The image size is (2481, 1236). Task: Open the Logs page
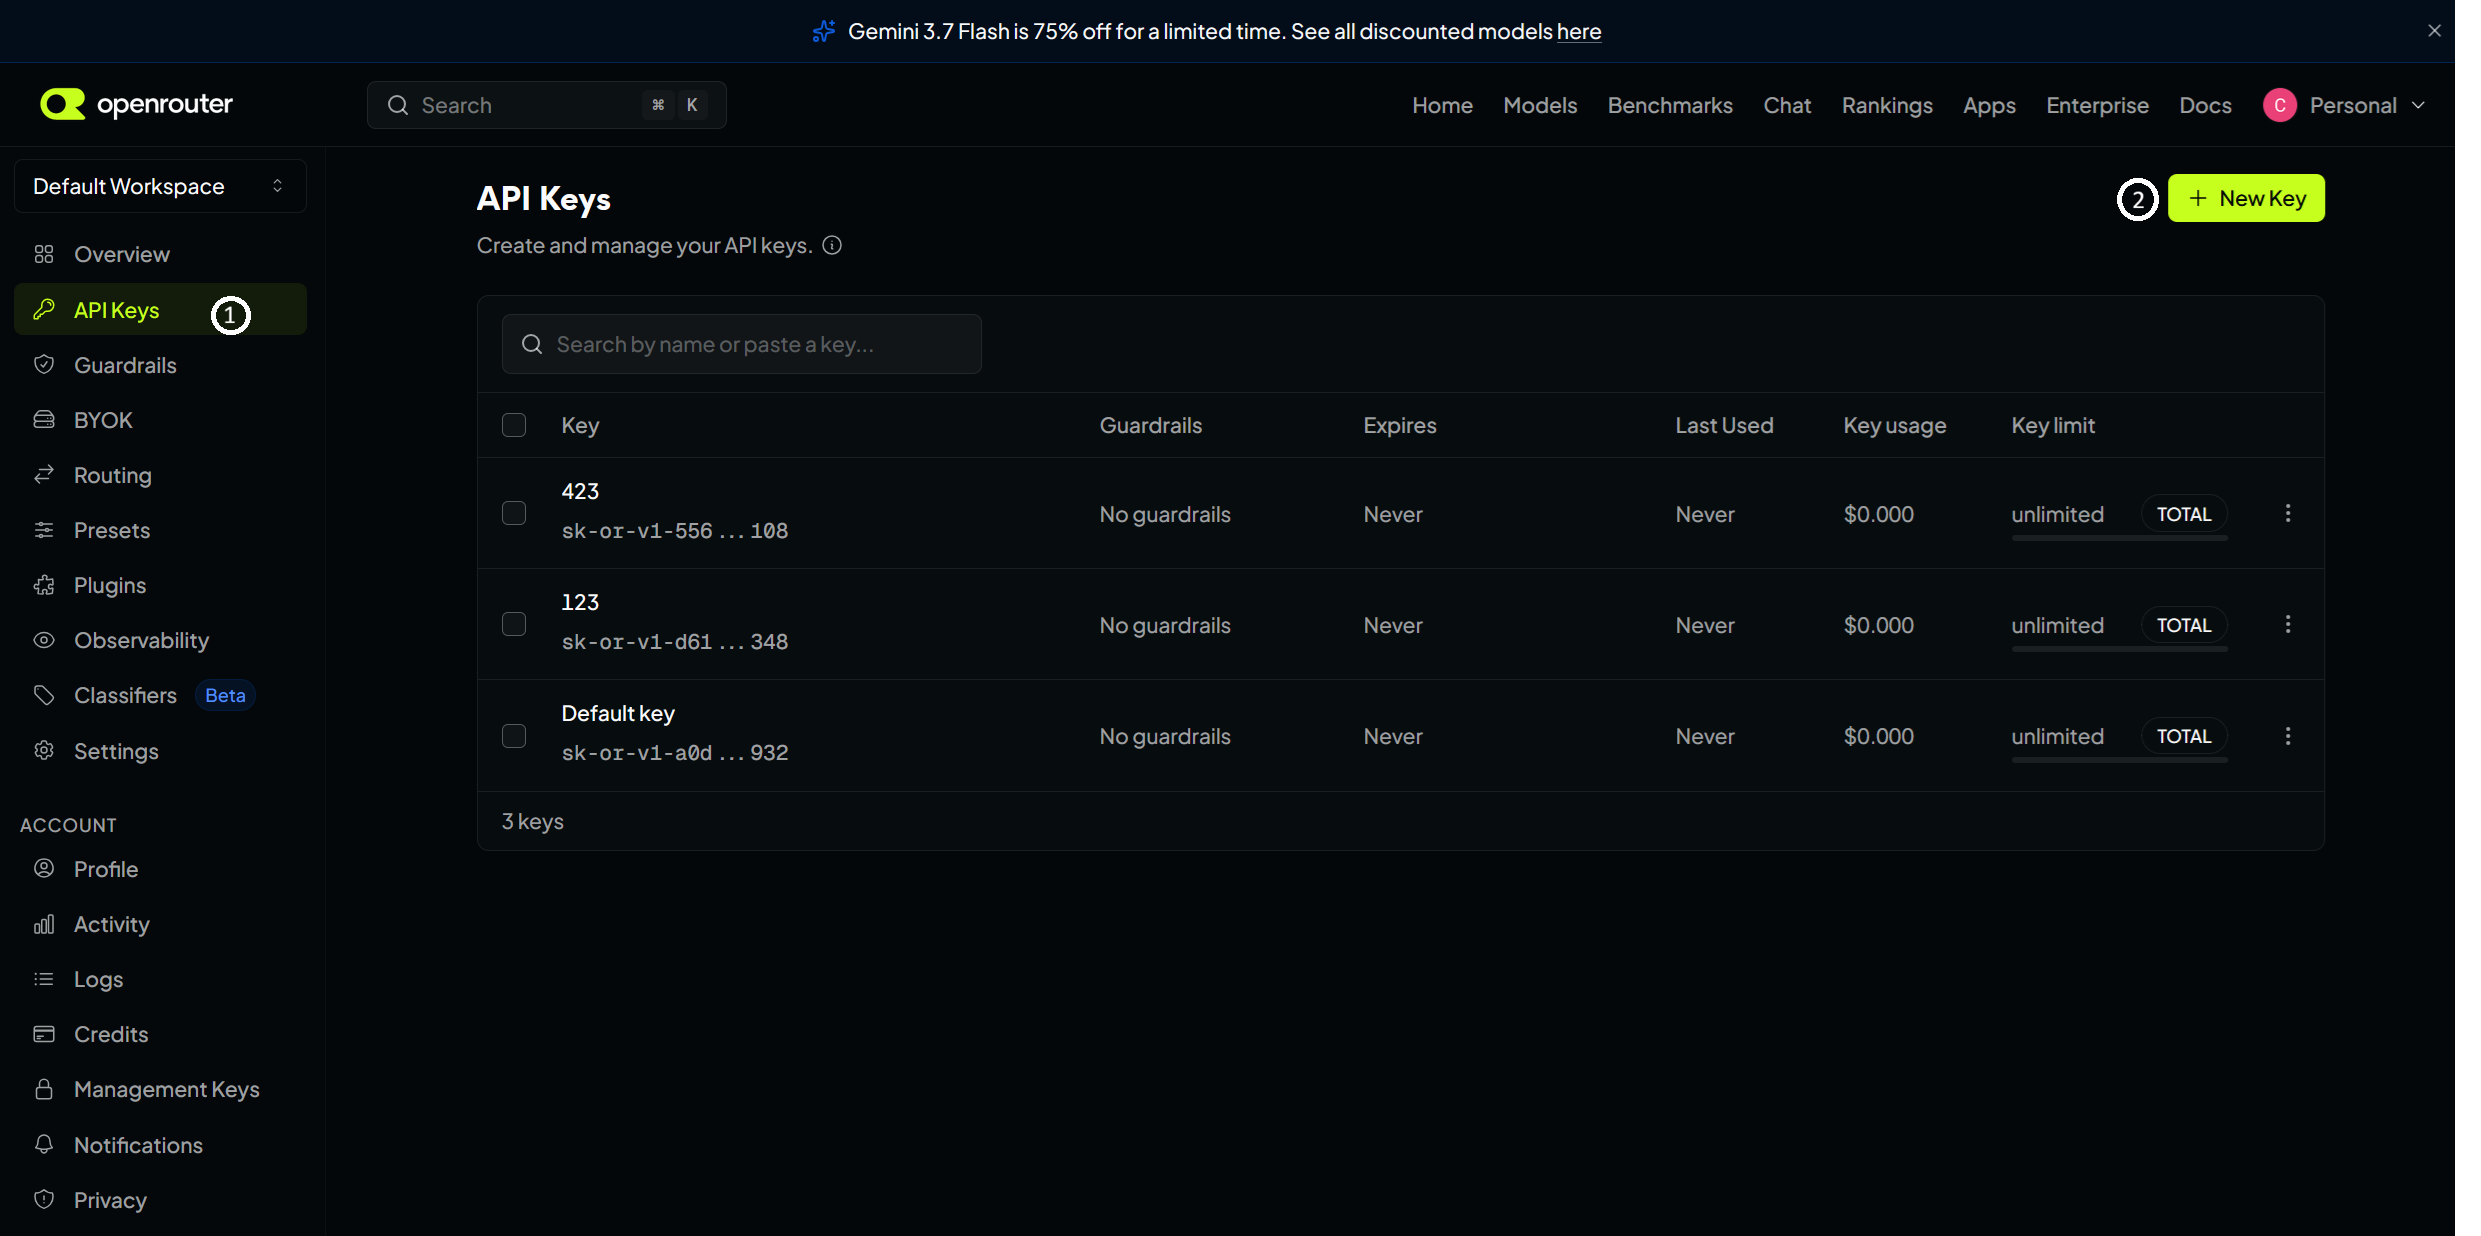(x=160, y=979)
